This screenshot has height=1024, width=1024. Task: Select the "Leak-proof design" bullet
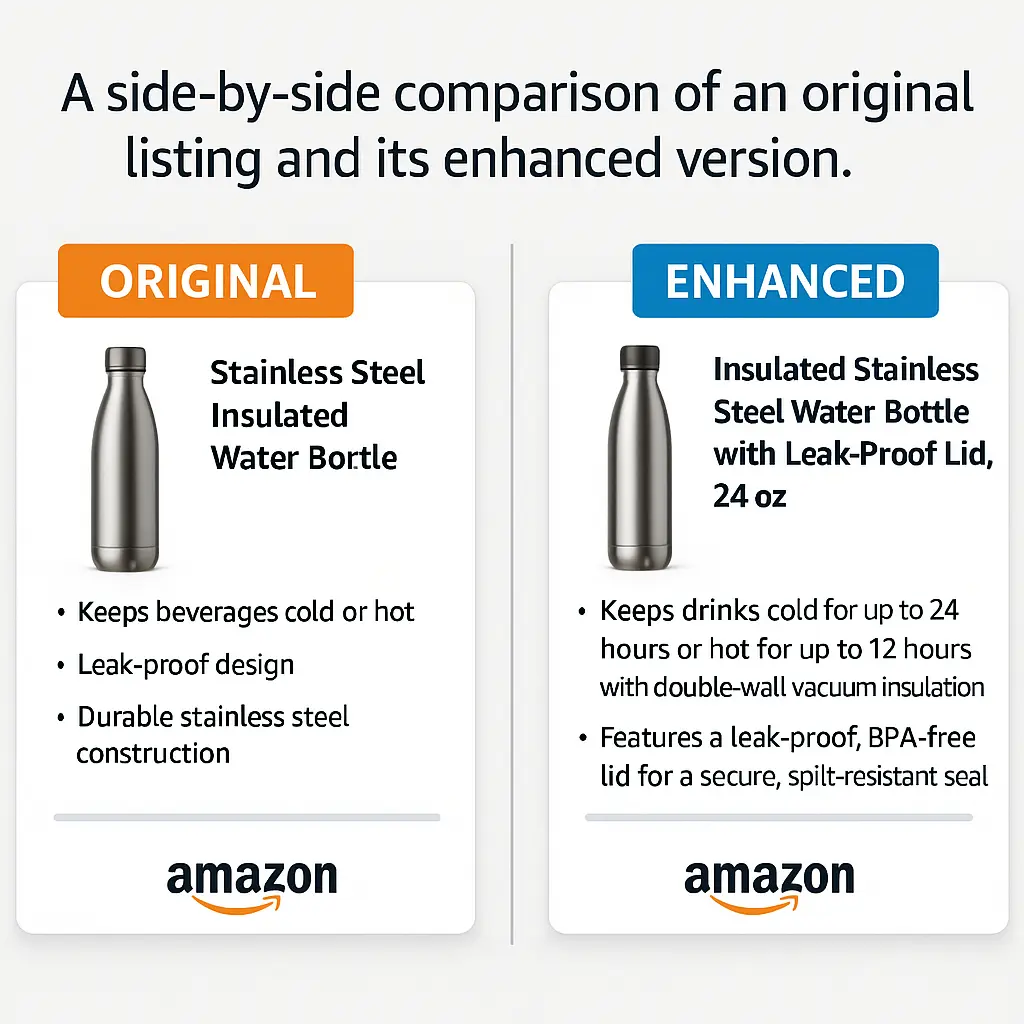point(186,664)
